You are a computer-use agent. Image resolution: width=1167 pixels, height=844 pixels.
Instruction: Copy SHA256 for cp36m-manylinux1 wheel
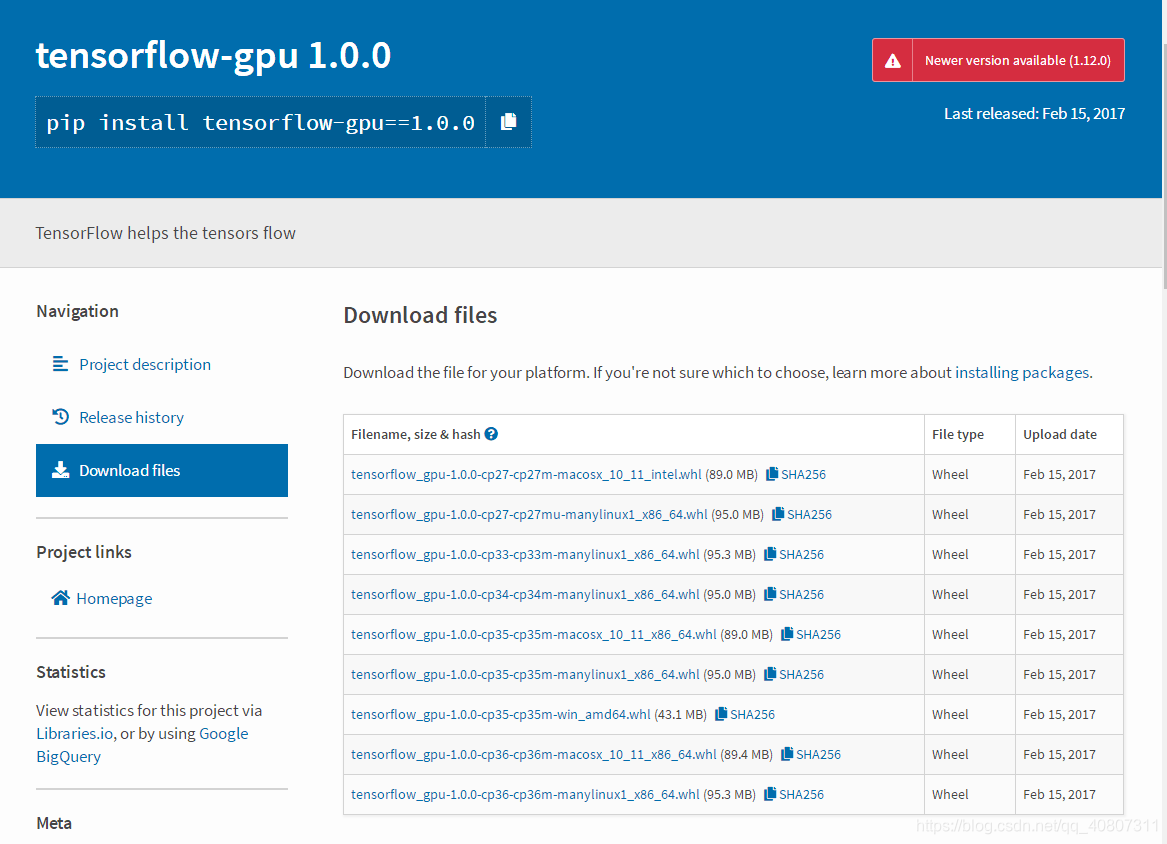pos(794,794)
